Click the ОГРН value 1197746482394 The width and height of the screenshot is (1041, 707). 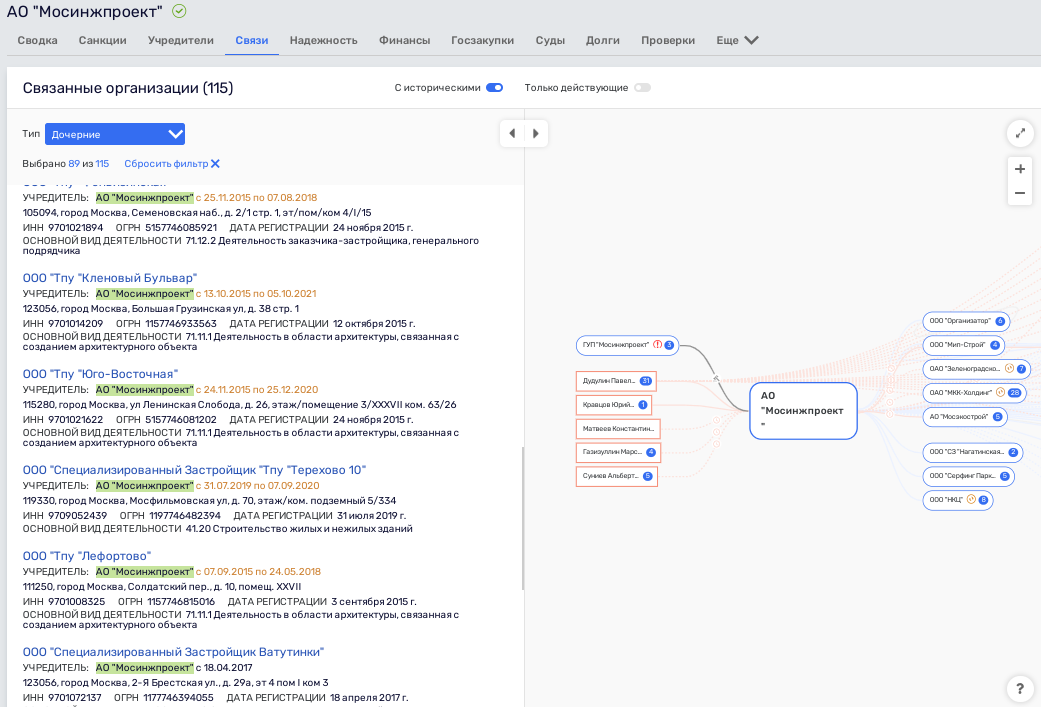click(185, 515)
